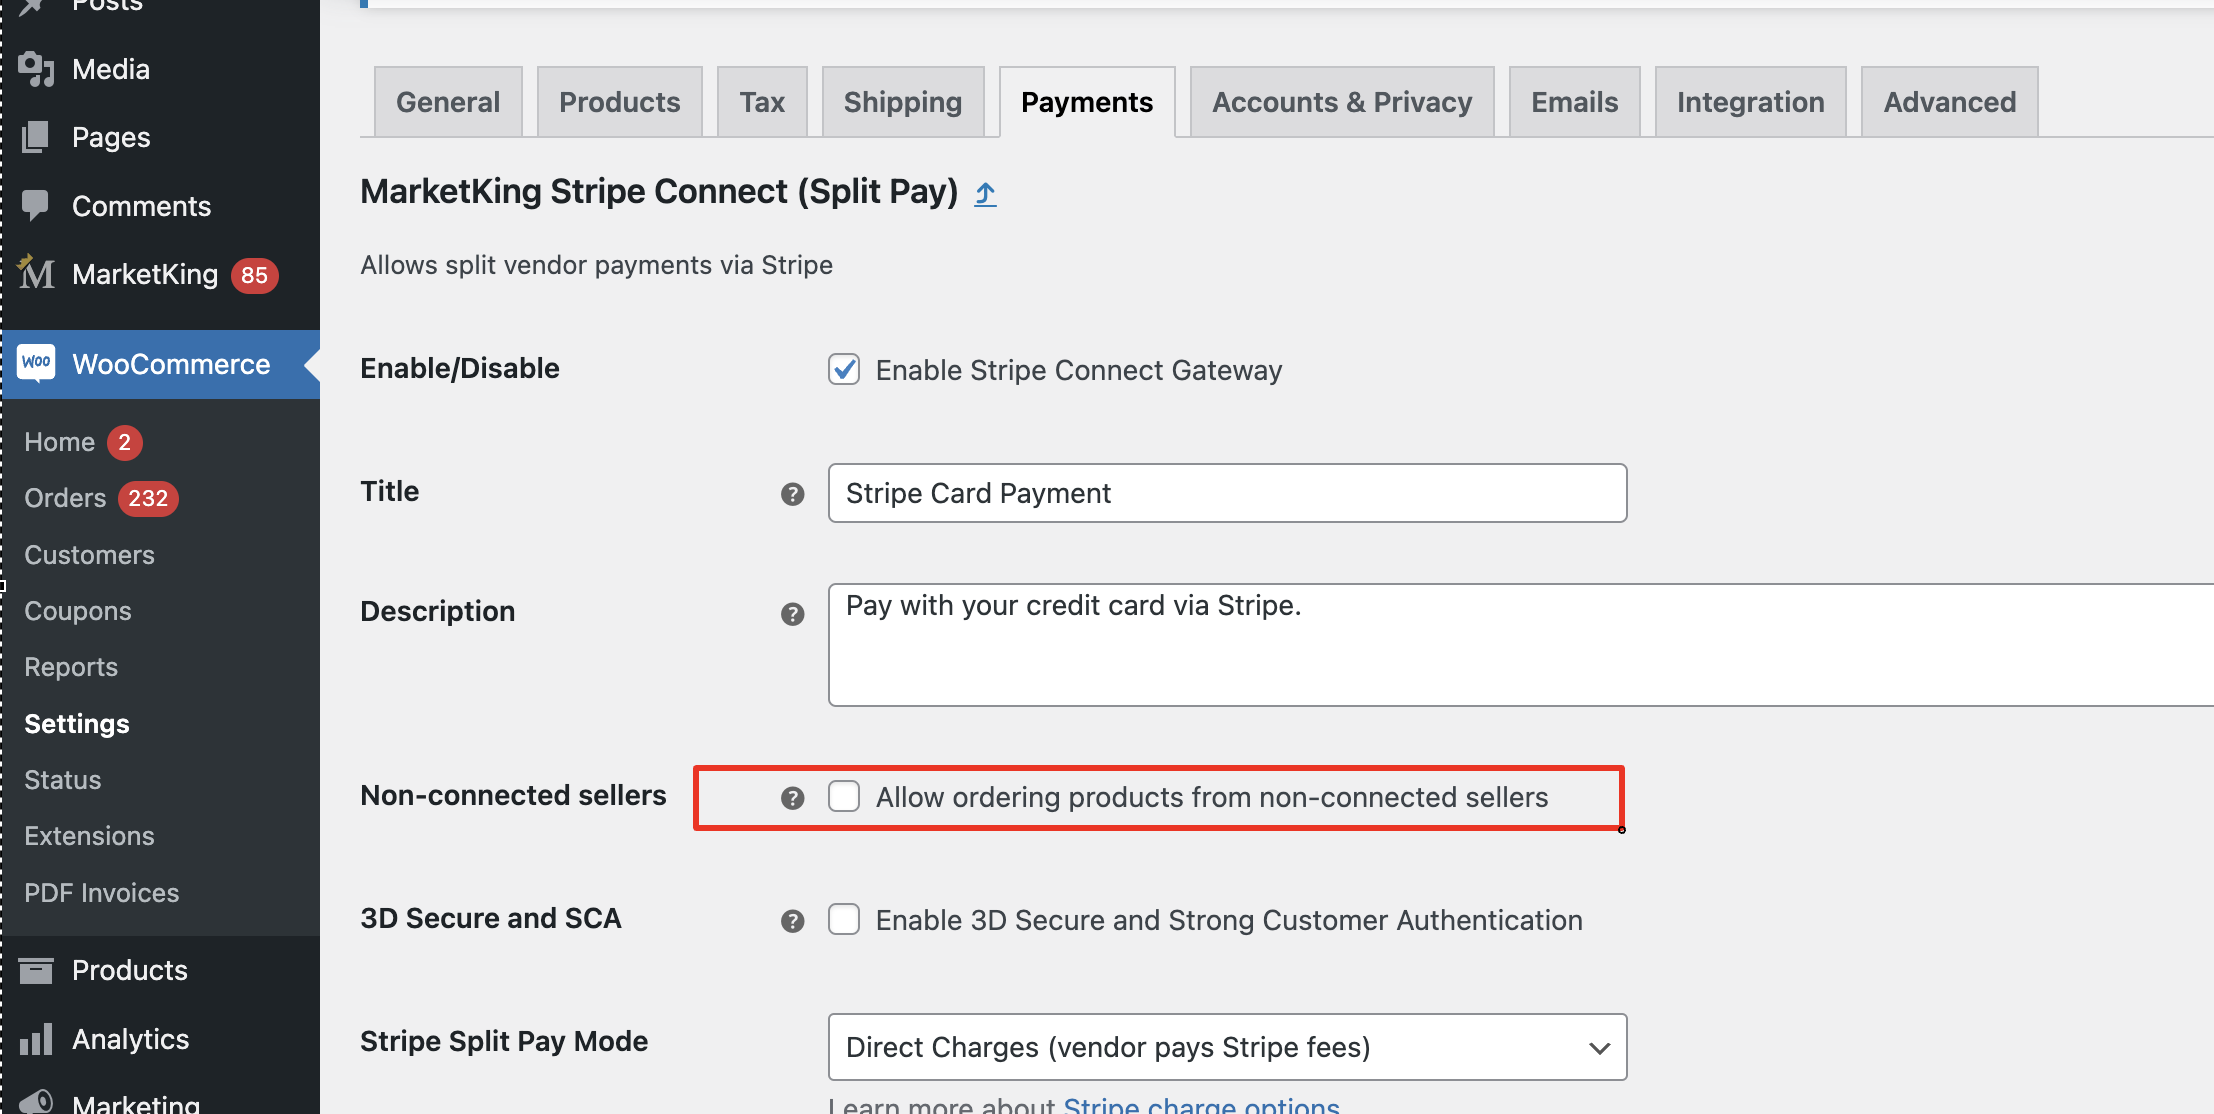Open the Shipping tab
Screen dimensions: 2214x1114
point(903,102)
